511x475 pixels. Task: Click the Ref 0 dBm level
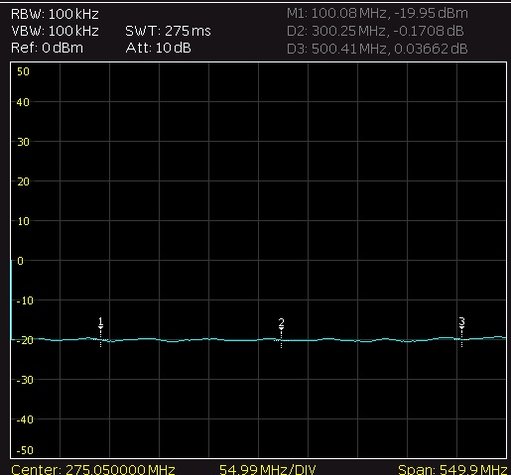click(x=47, y=48)
